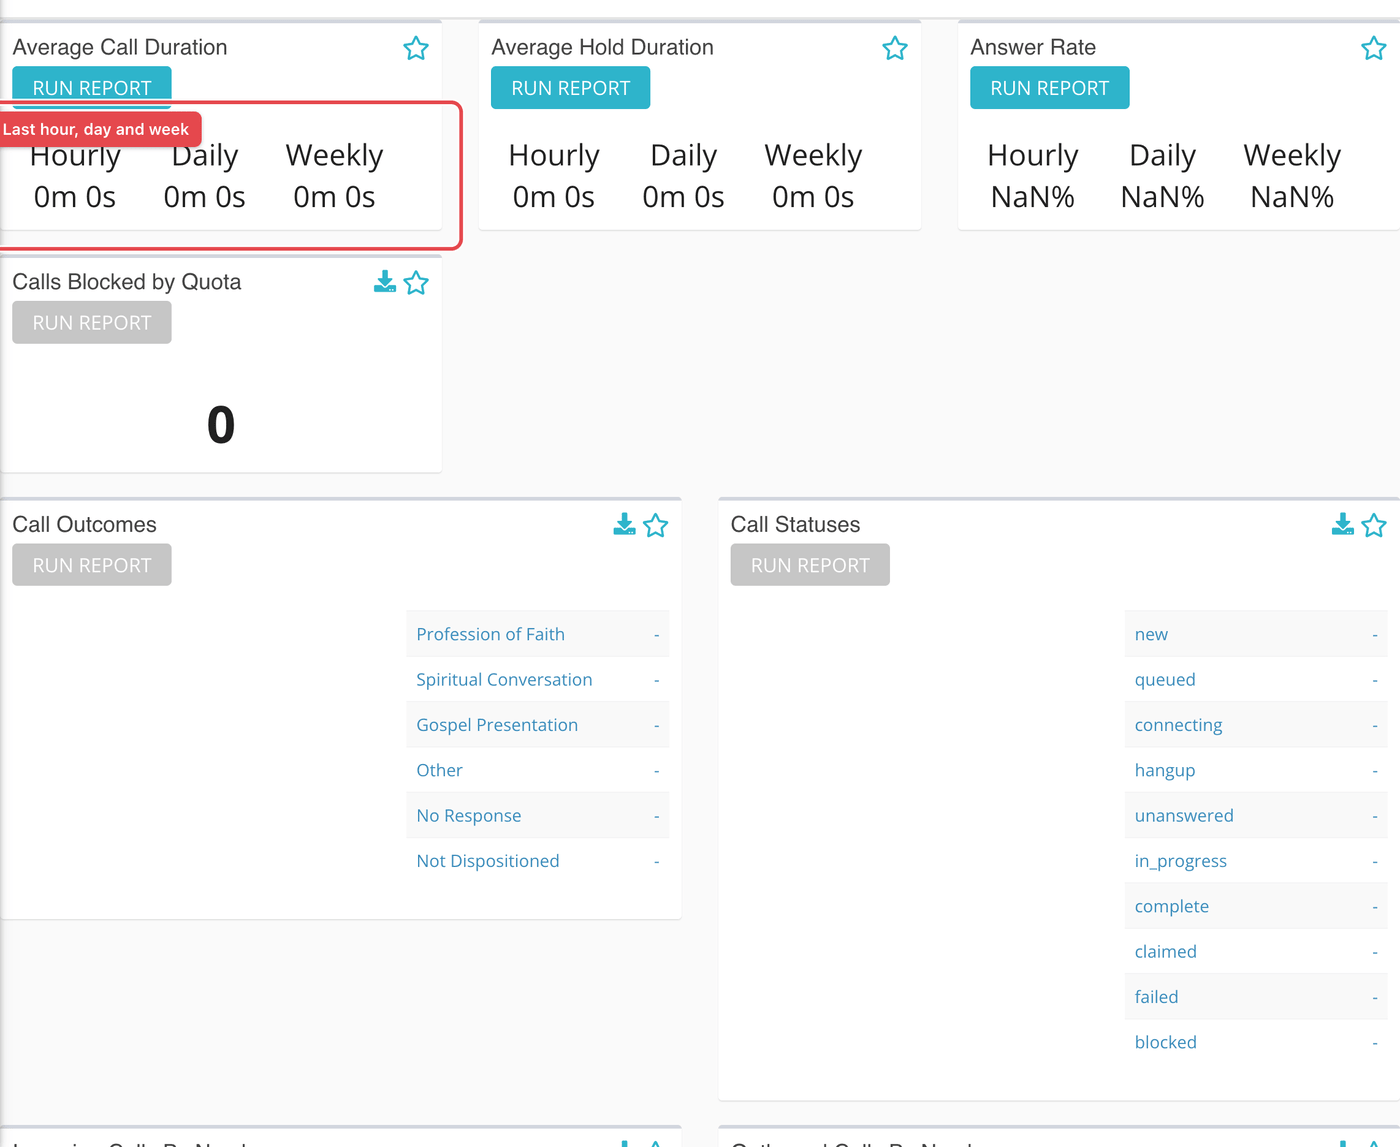Run the Call Outcomes report
Viewport: 1400px width, 1147px height.
[92, 565]
